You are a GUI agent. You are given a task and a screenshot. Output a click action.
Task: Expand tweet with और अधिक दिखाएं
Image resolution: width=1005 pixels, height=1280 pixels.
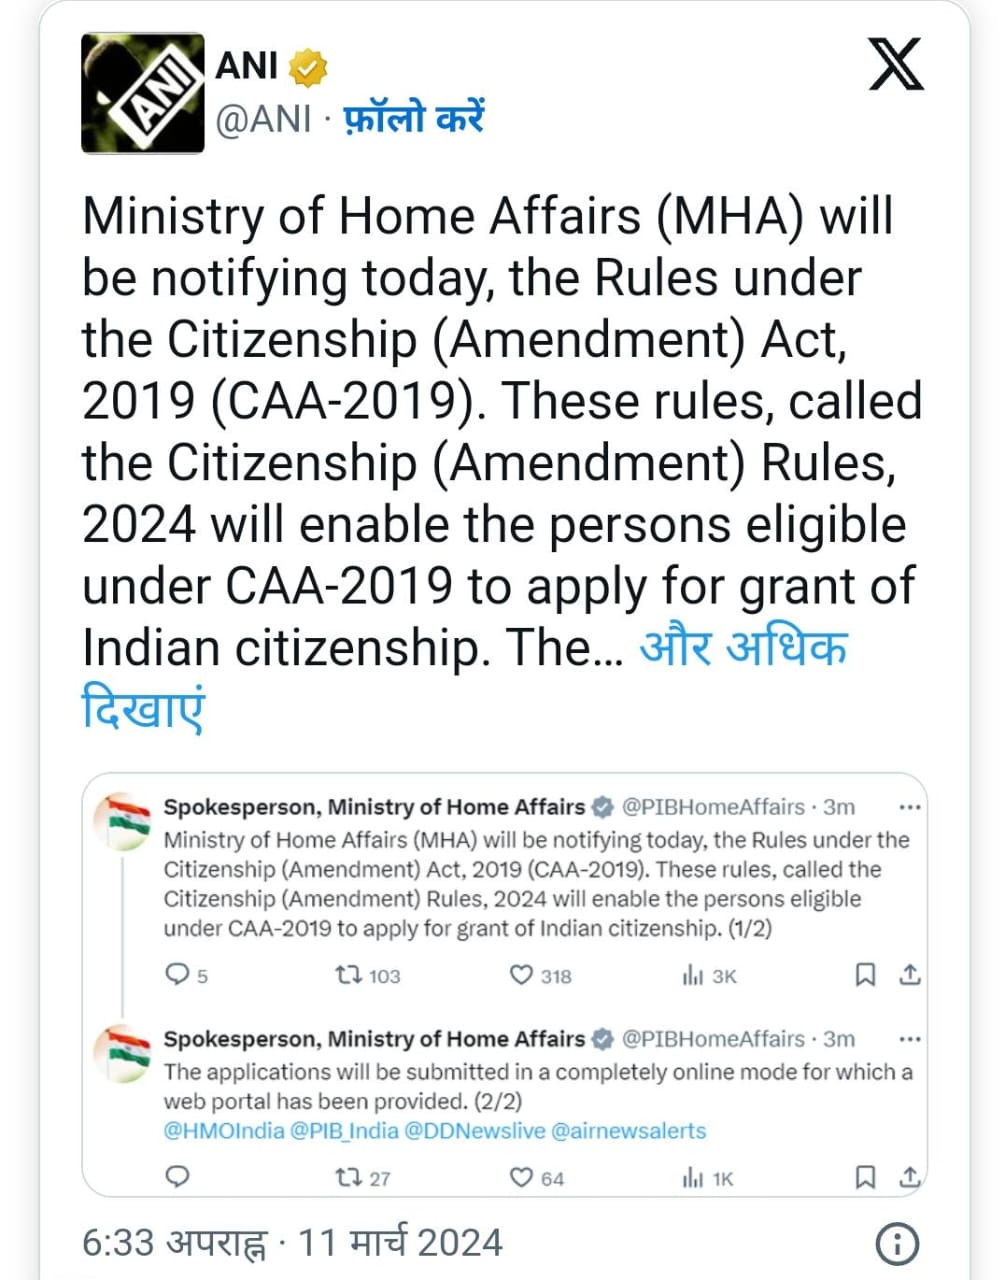coord(742,647)
